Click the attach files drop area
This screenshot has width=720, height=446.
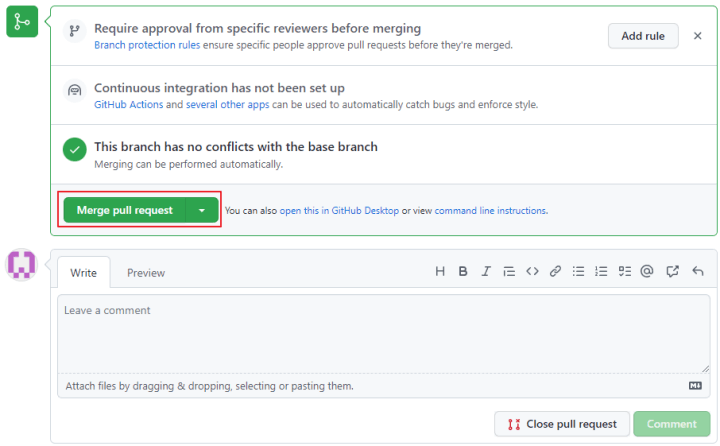[384, 386]
